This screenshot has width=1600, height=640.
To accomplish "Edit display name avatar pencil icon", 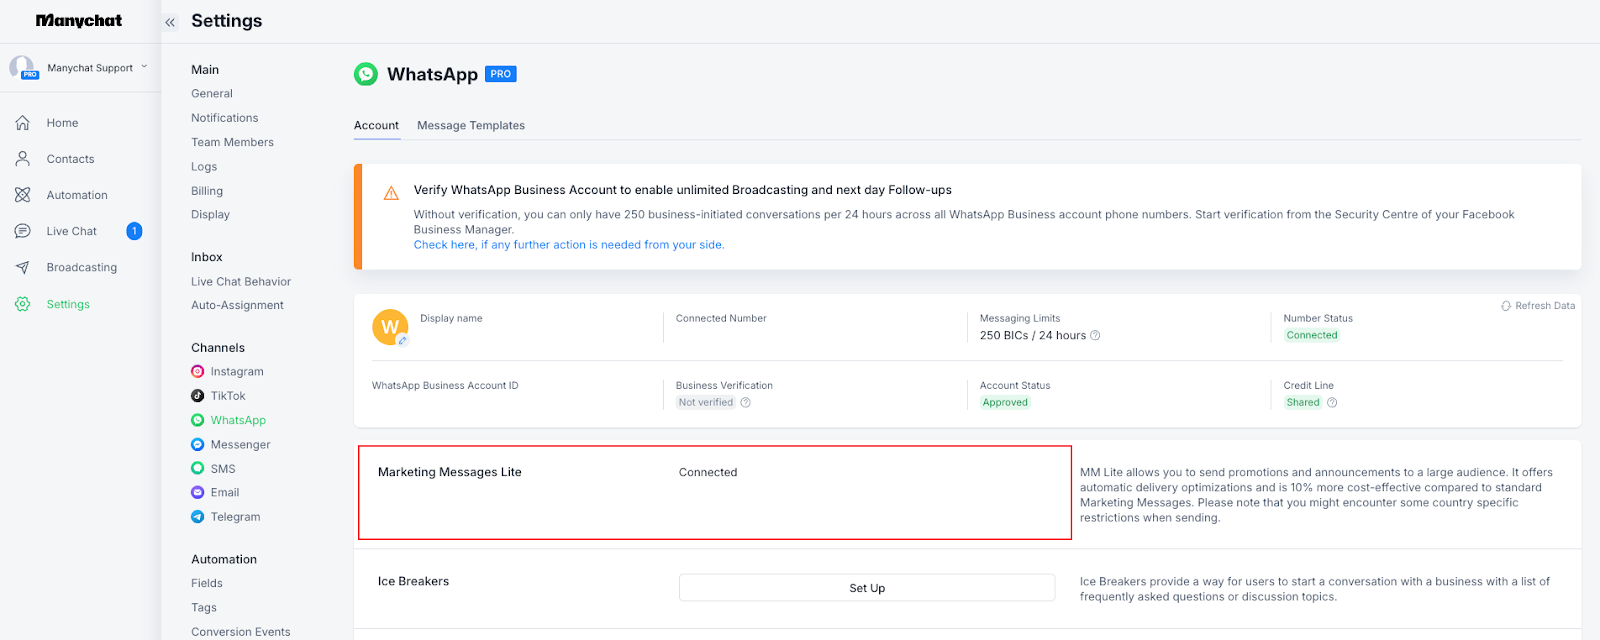I will pyautogui.click(x=403, y=341).
